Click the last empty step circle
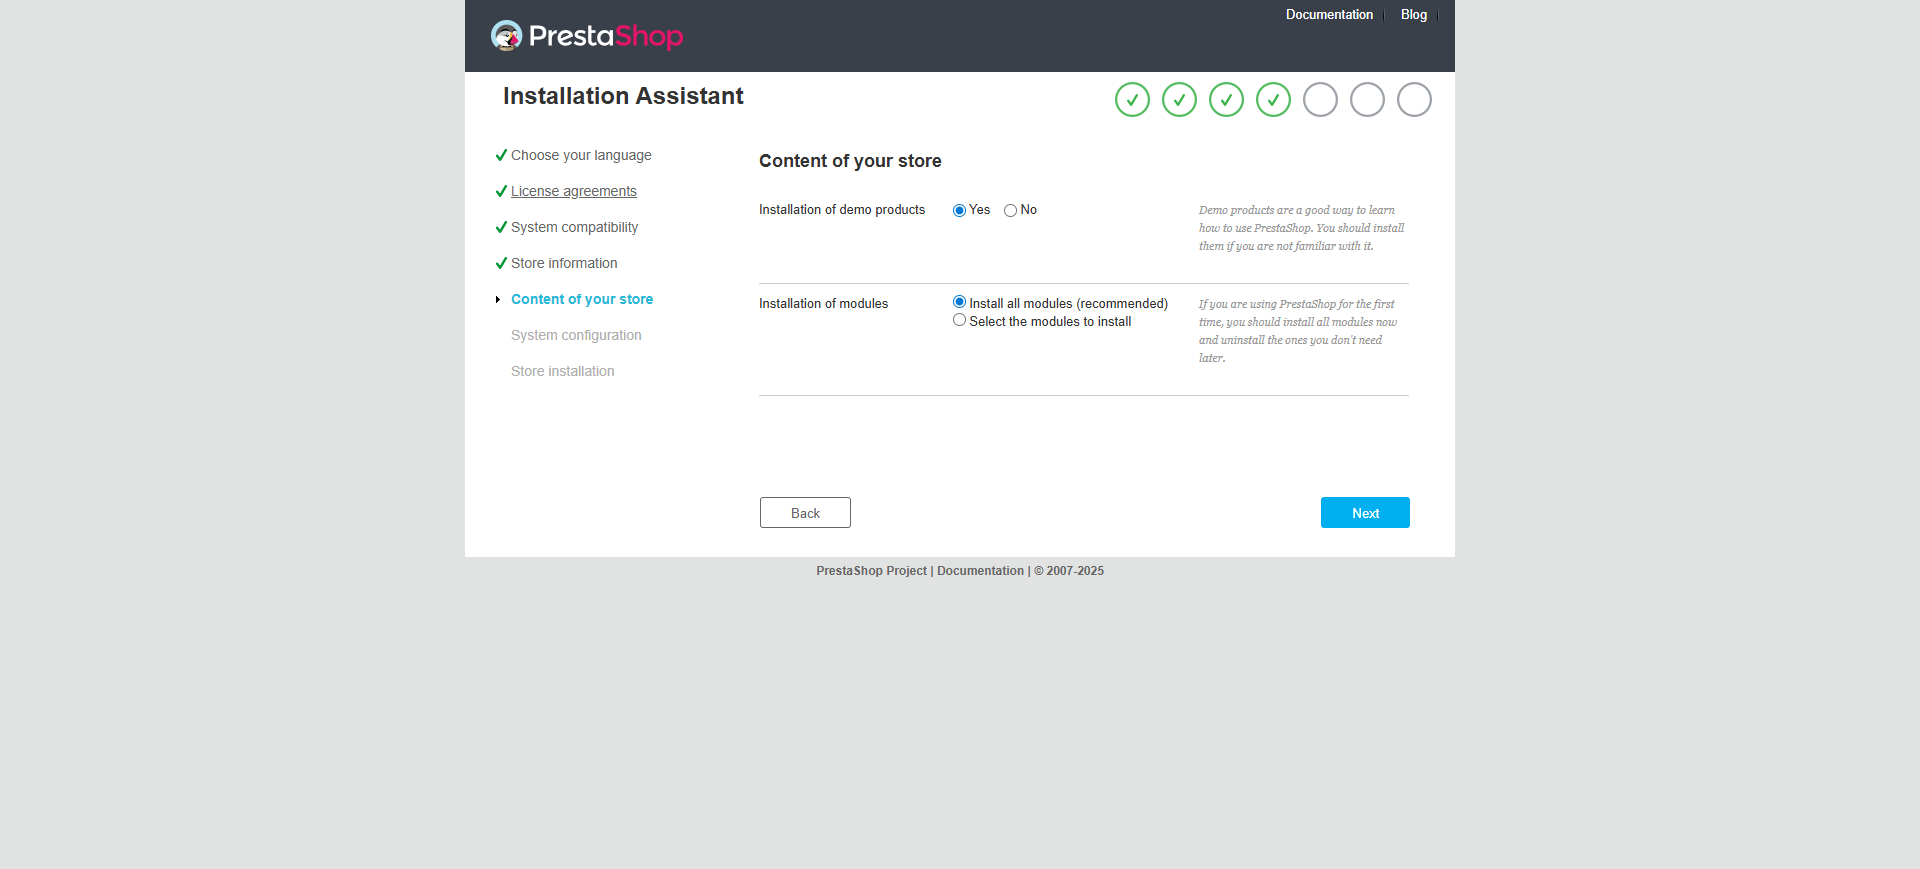The width and height of the screenshot is (1920, 869). click(x=1414, y=100)
